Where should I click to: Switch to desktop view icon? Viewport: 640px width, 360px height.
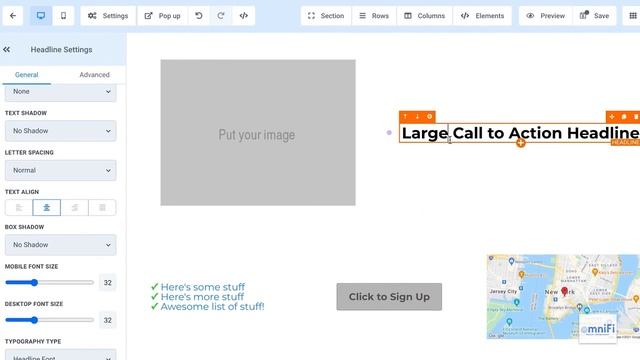coord(41,16)
